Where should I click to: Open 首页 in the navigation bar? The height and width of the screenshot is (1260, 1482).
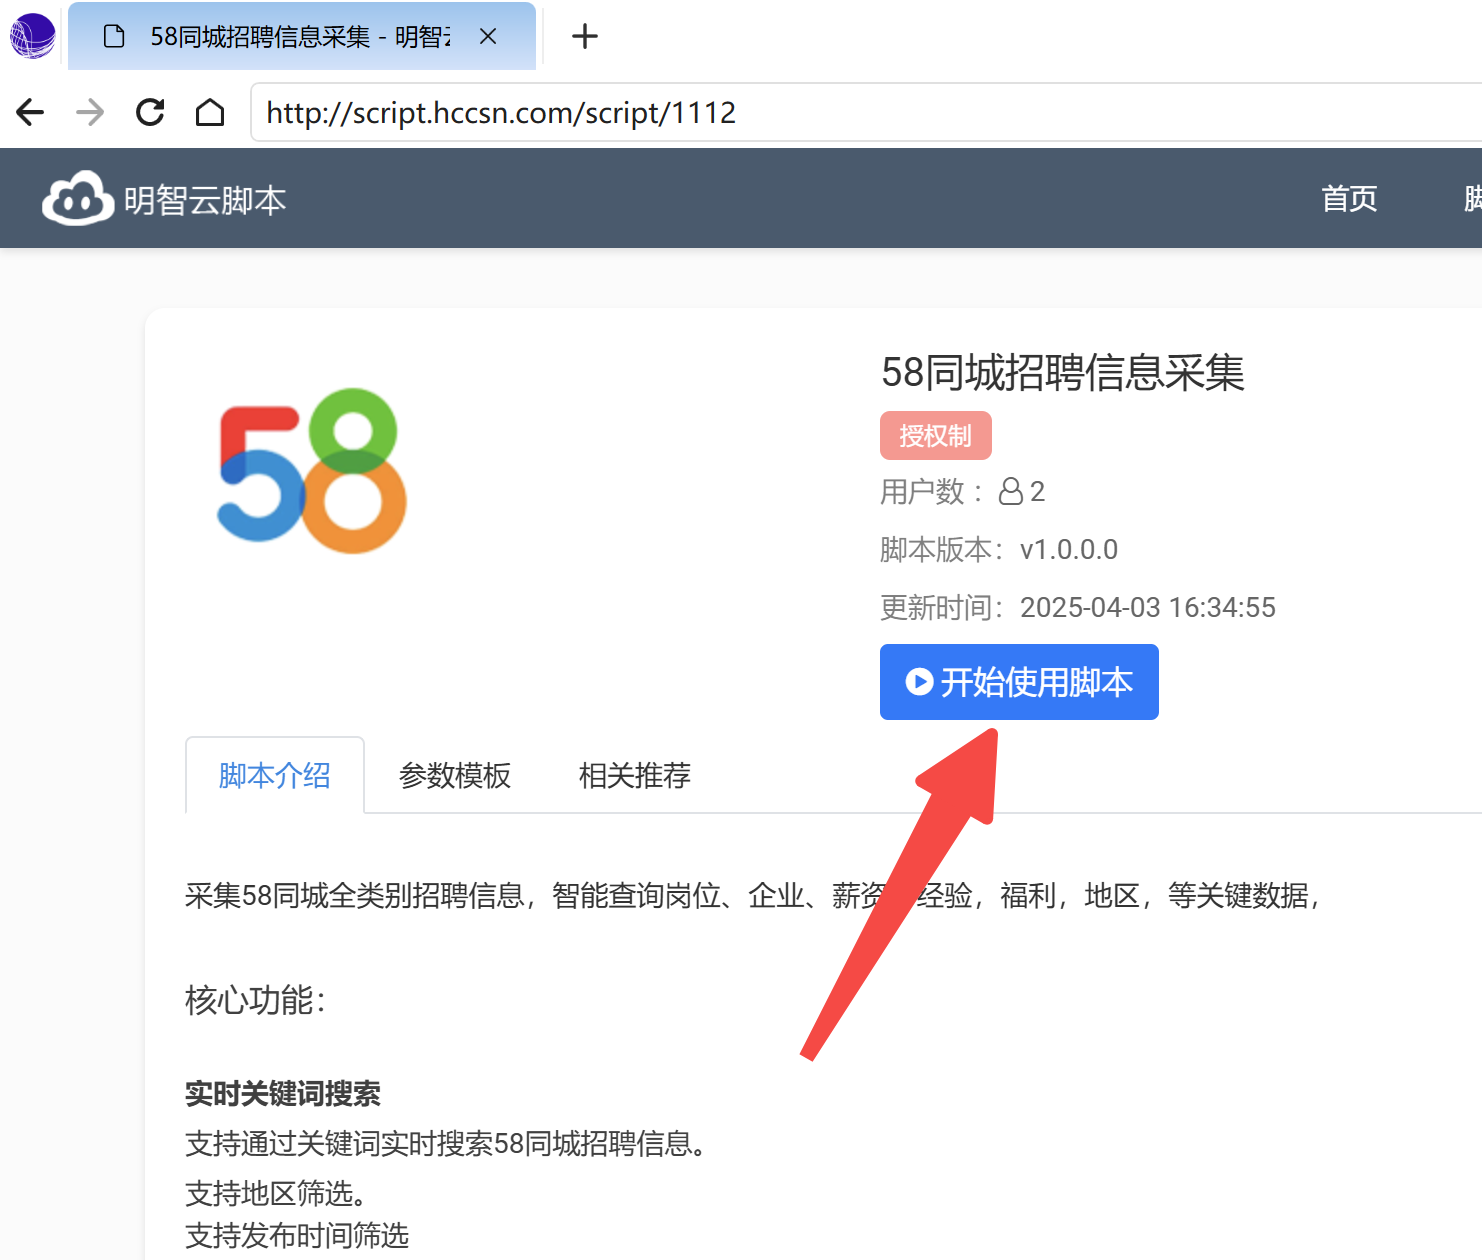[x=1349, y=199]
